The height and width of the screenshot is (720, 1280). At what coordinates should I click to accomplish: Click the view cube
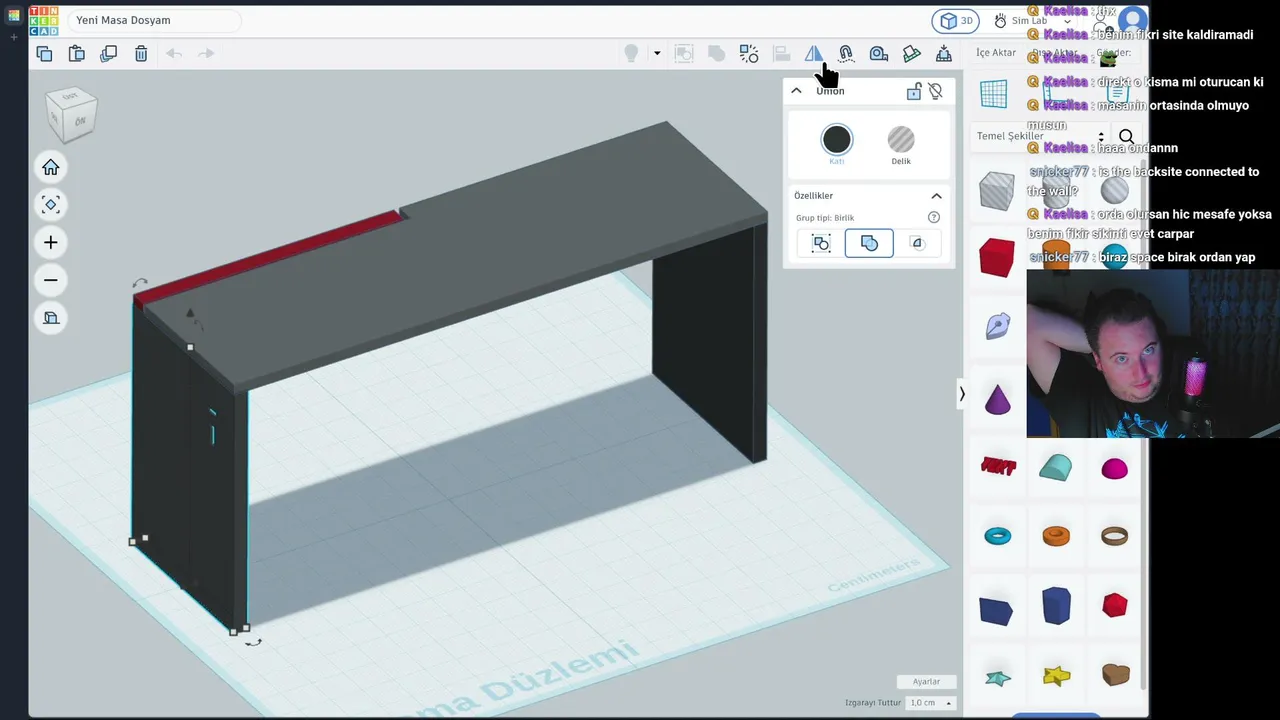tap(72, 113)
